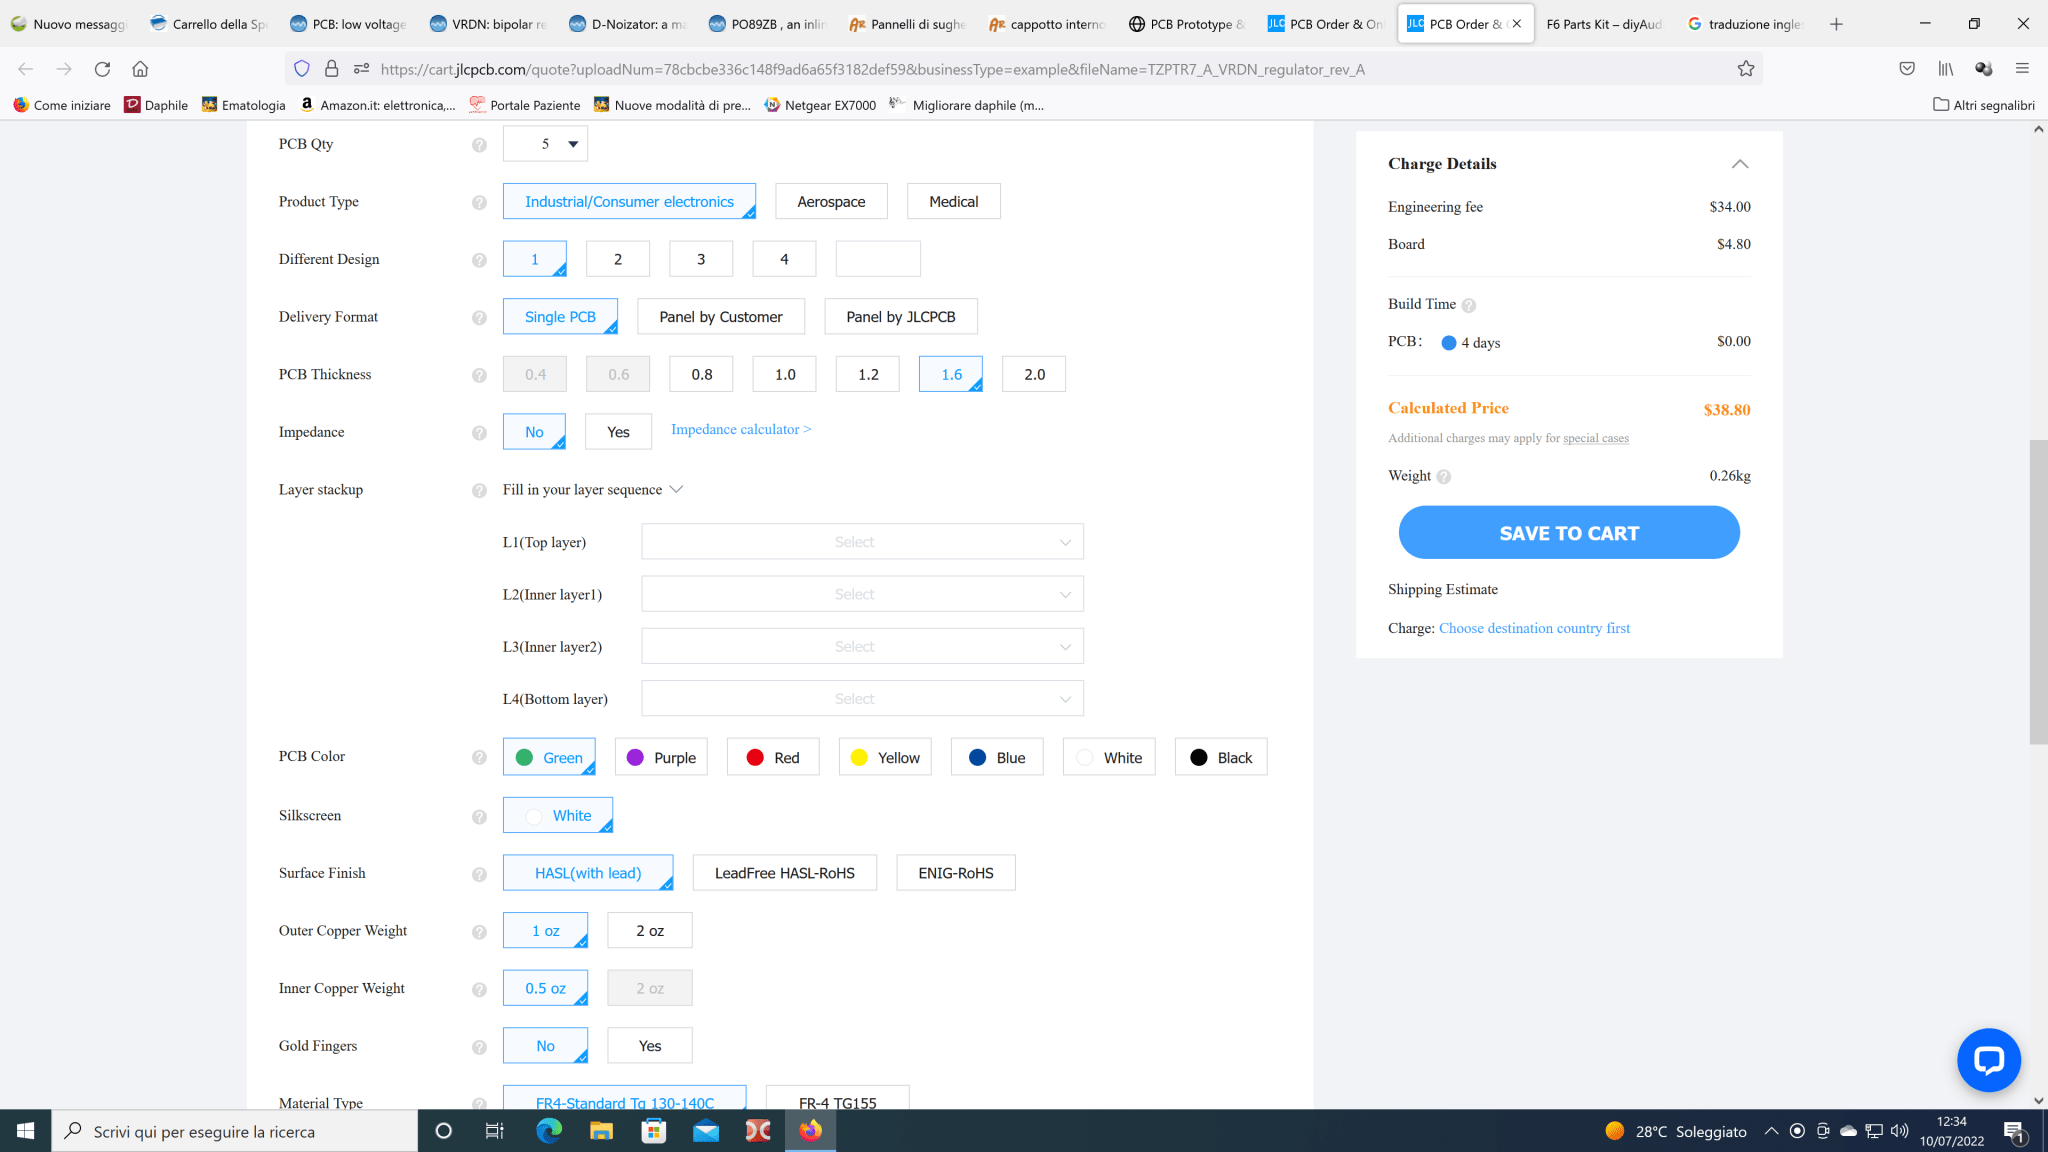Switch to F6 Parts Kit diyAudio tab

coord(1603,24)
